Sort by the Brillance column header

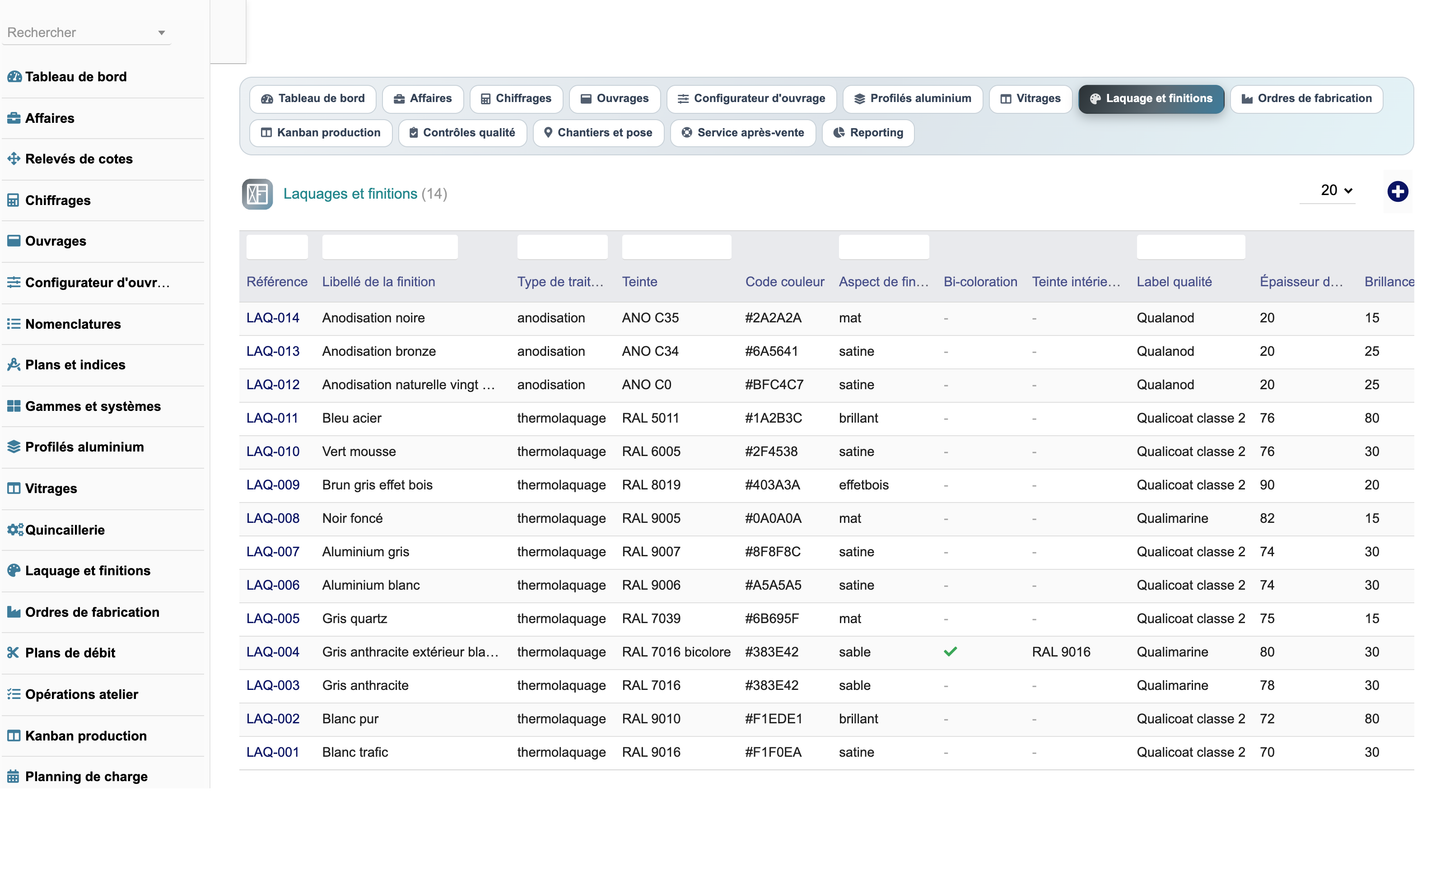(x=1389, y=282)
